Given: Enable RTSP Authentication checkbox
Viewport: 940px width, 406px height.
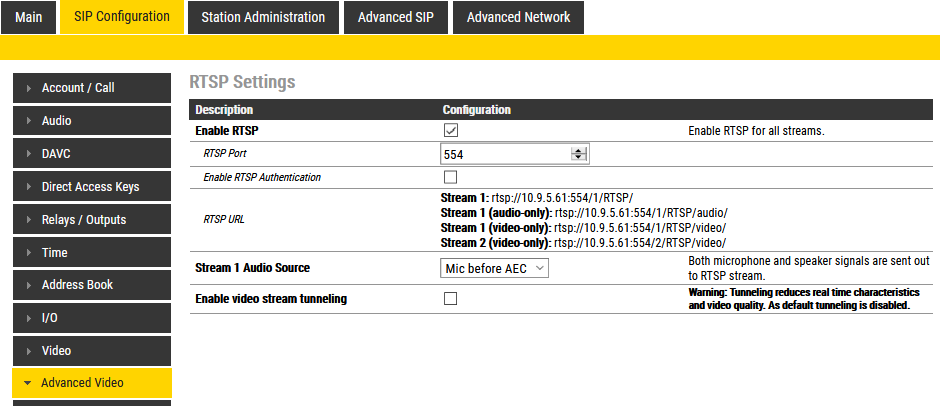Looking at the screenshot, I should 450,177.
